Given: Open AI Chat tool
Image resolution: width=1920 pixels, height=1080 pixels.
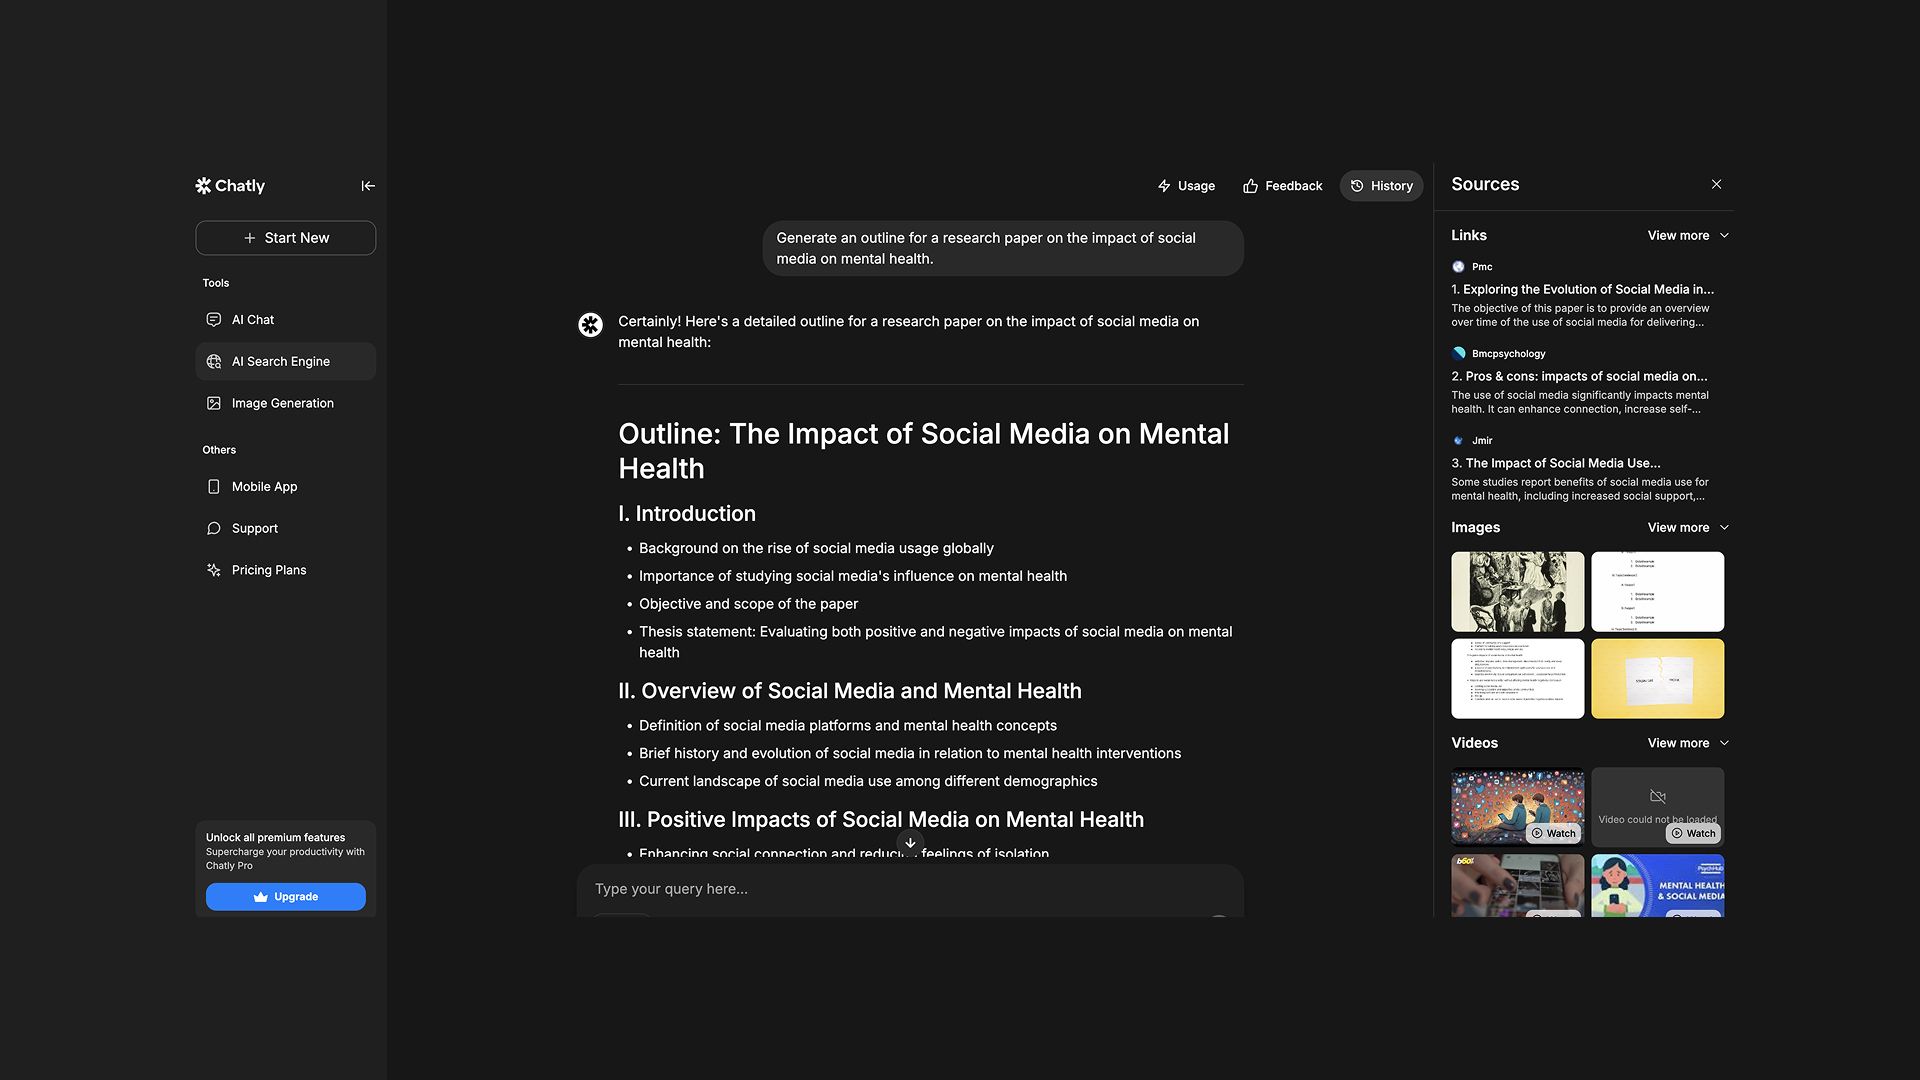Looking at the screenshot, I should 253,320.
